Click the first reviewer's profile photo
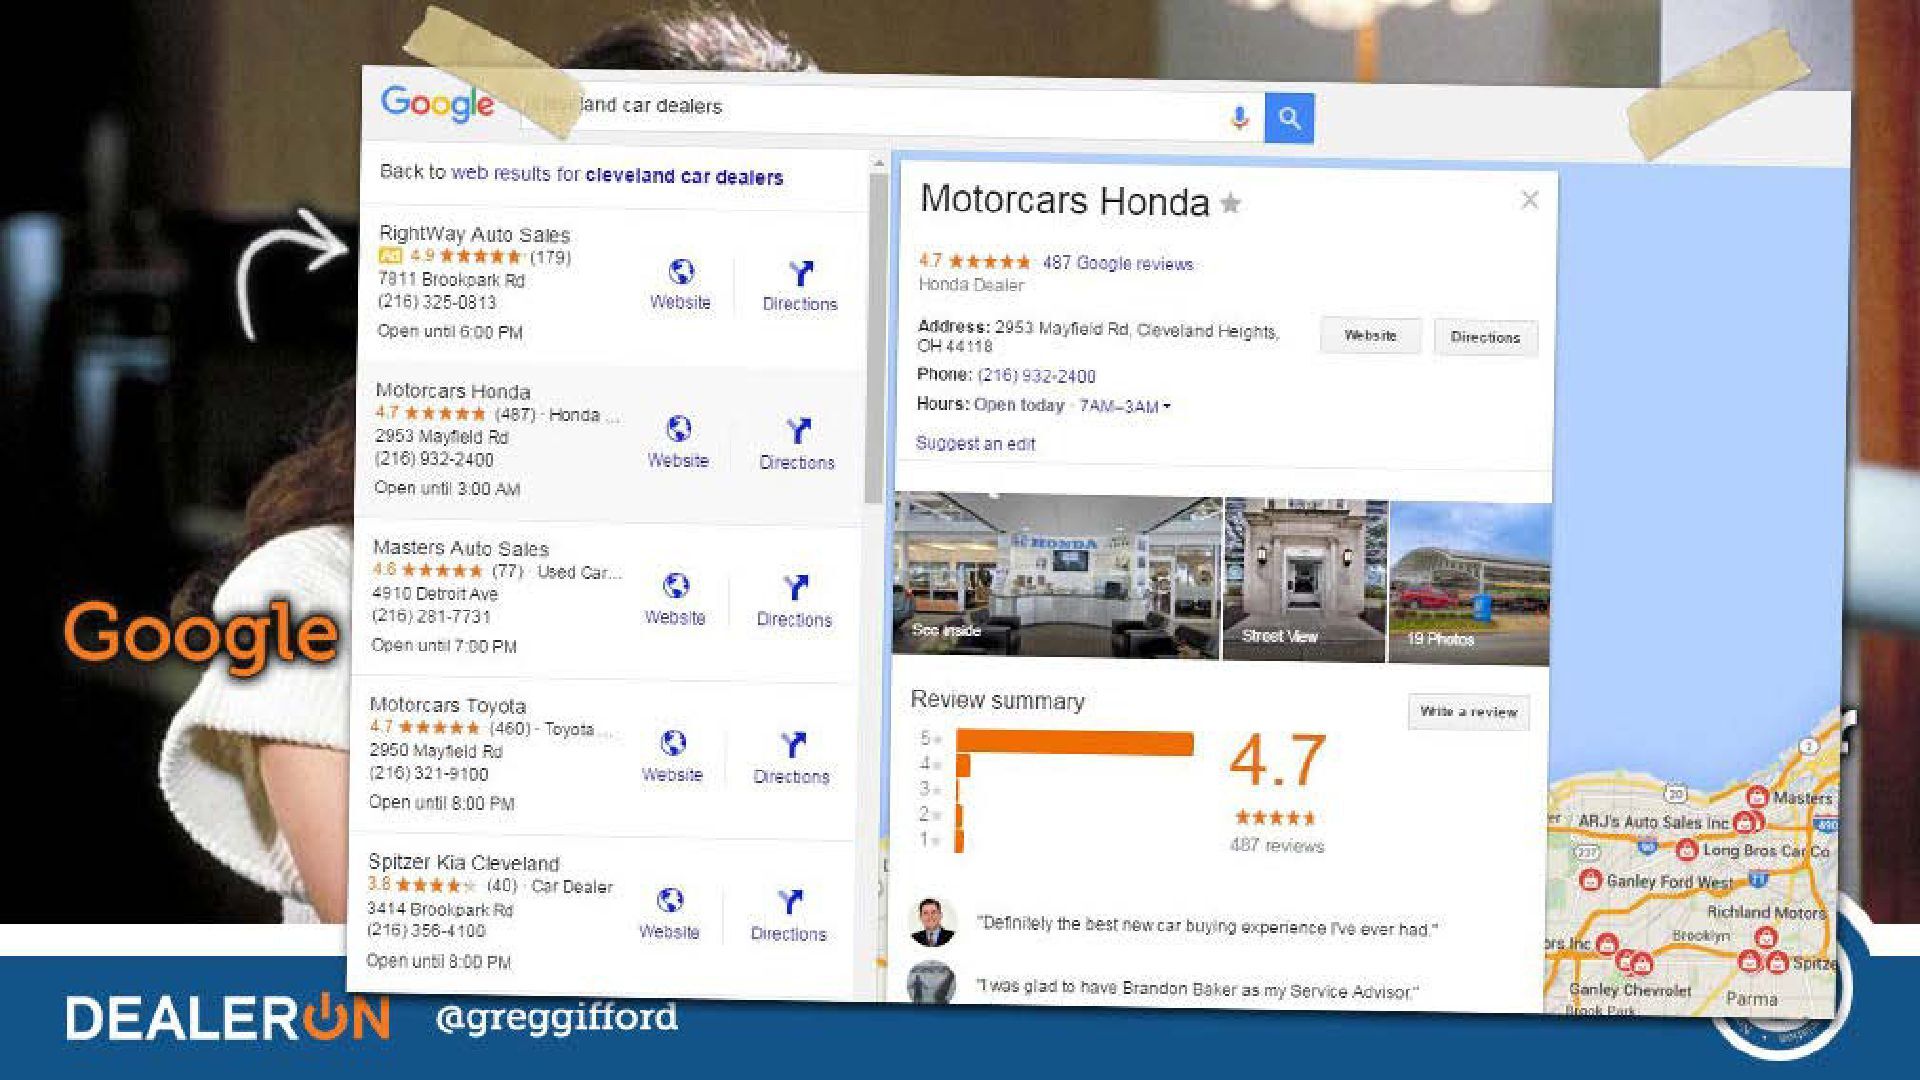Viewport: 1920px width, 1080px height. point(932,921)
